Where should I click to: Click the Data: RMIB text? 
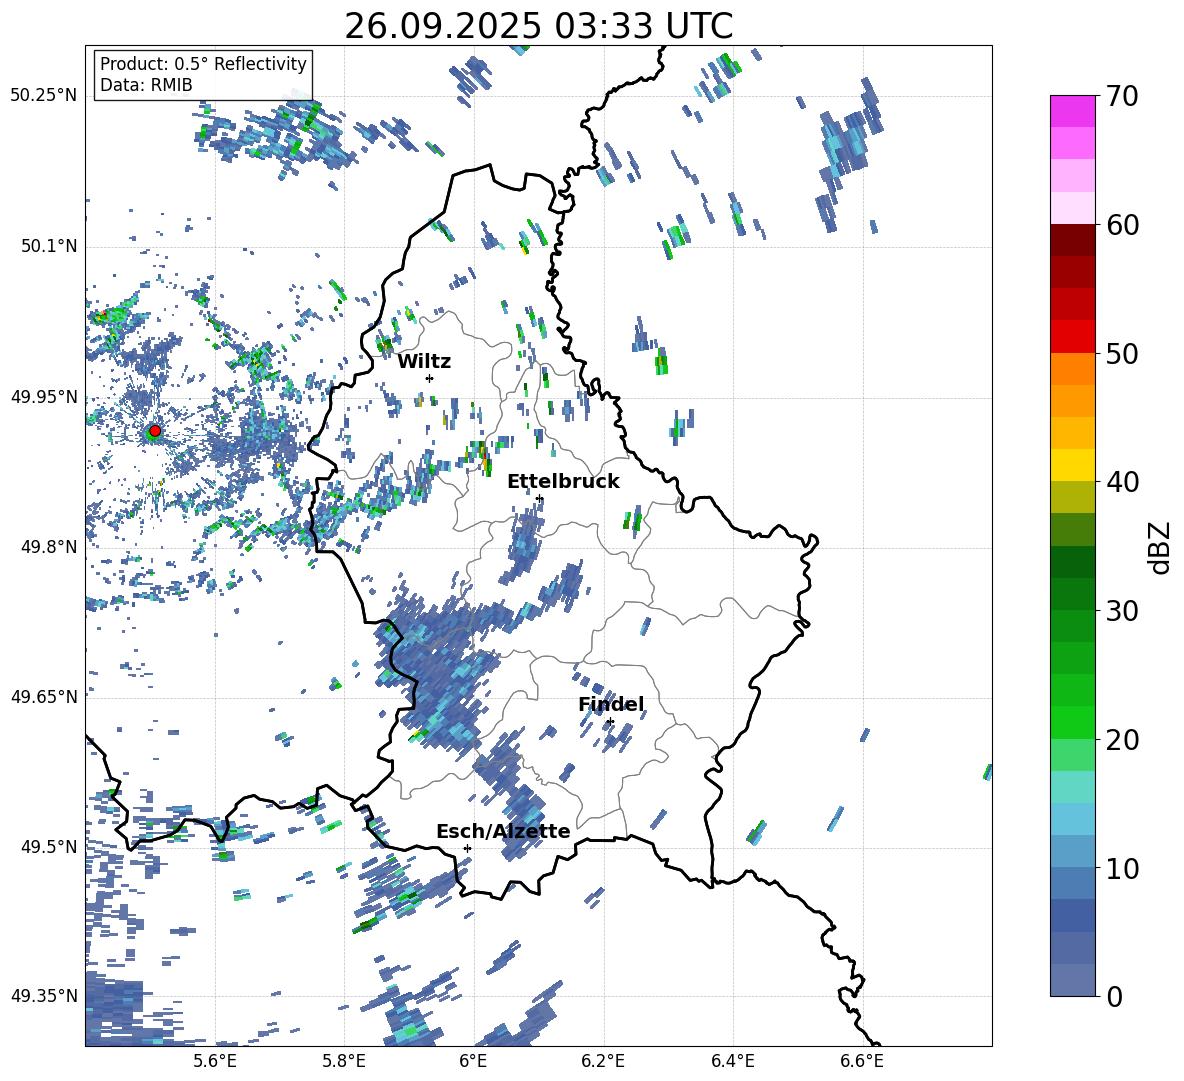[x=146, y=85]
